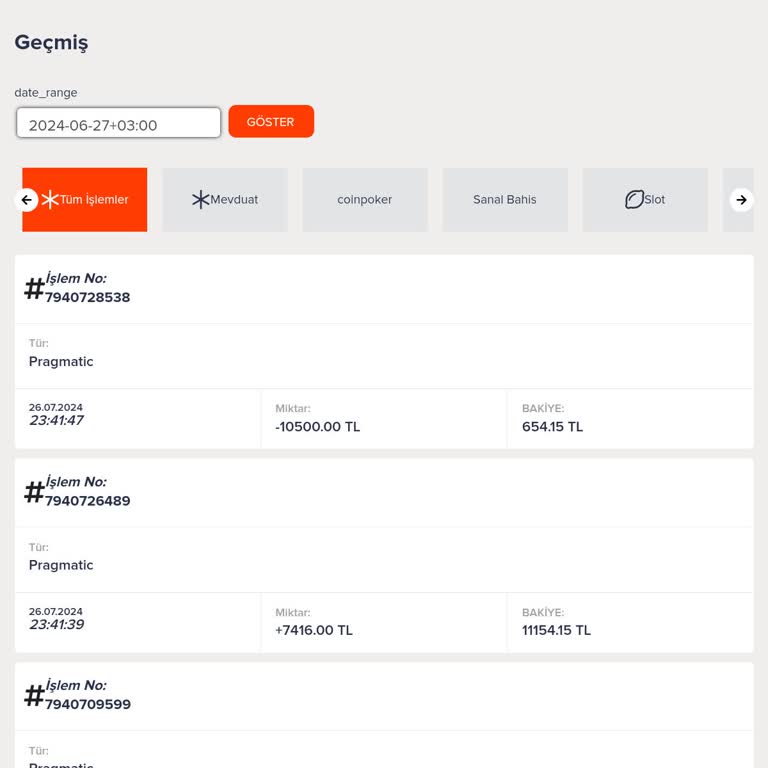Click BAKİYE label above 11154.15 TL
Image resolution: width=768 pixels, height=768 pixels.
point(543,613)
